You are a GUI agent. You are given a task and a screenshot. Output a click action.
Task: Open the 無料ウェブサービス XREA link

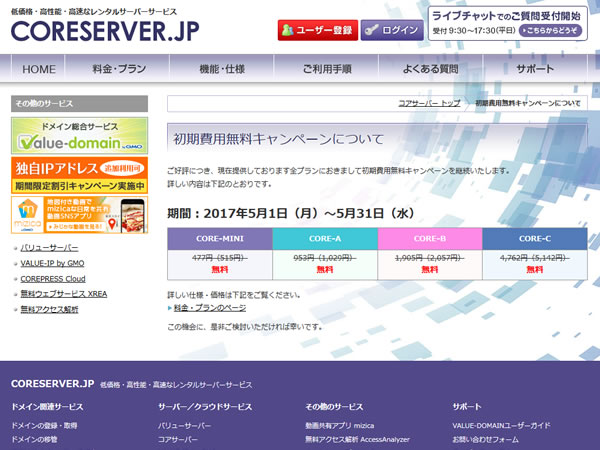(x=64, y=294)
